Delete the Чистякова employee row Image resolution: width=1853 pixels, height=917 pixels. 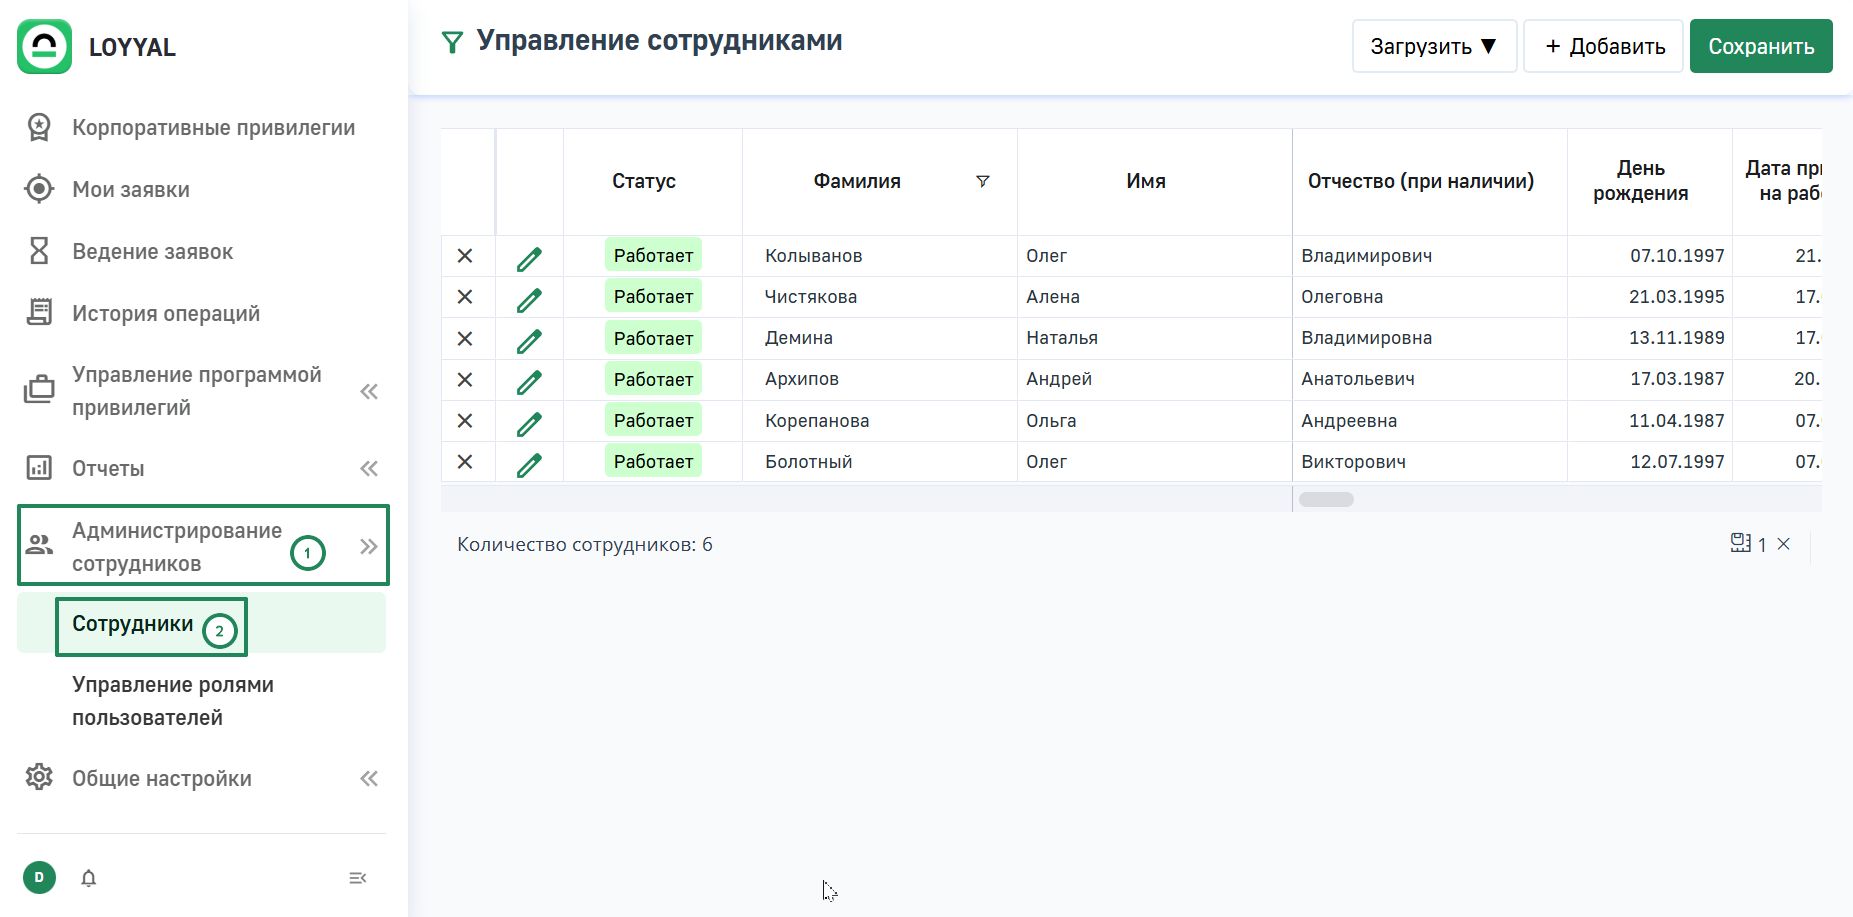pos(465,297)
